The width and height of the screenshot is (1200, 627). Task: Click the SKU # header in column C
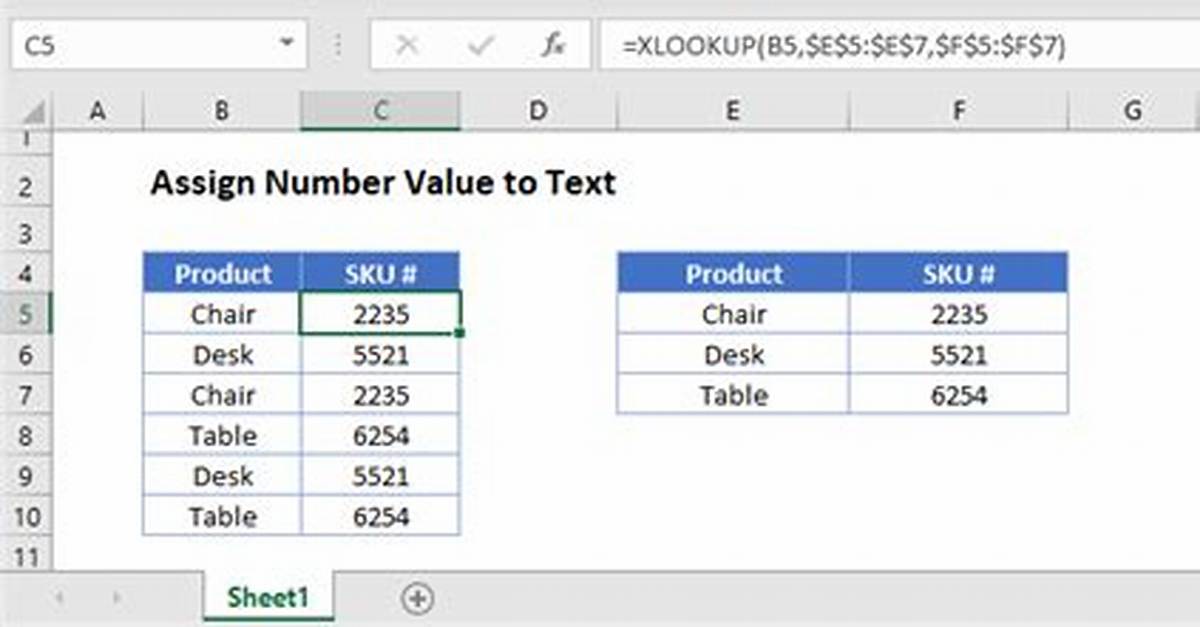point(380,273)
